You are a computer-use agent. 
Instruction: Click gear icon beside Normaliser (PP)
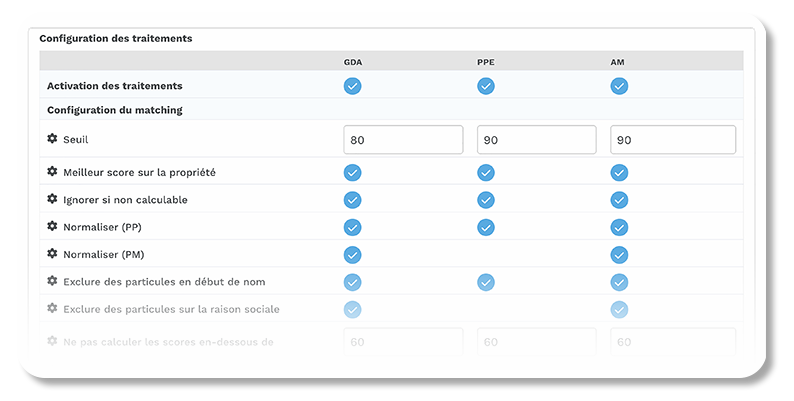click(x=53, y=227)
